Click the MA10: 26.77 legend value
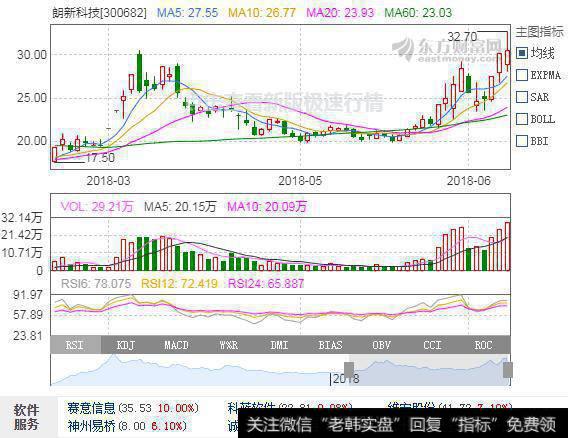Image resolution: width=568 pixels, height=438 pixels. click(x=262, y=13)
